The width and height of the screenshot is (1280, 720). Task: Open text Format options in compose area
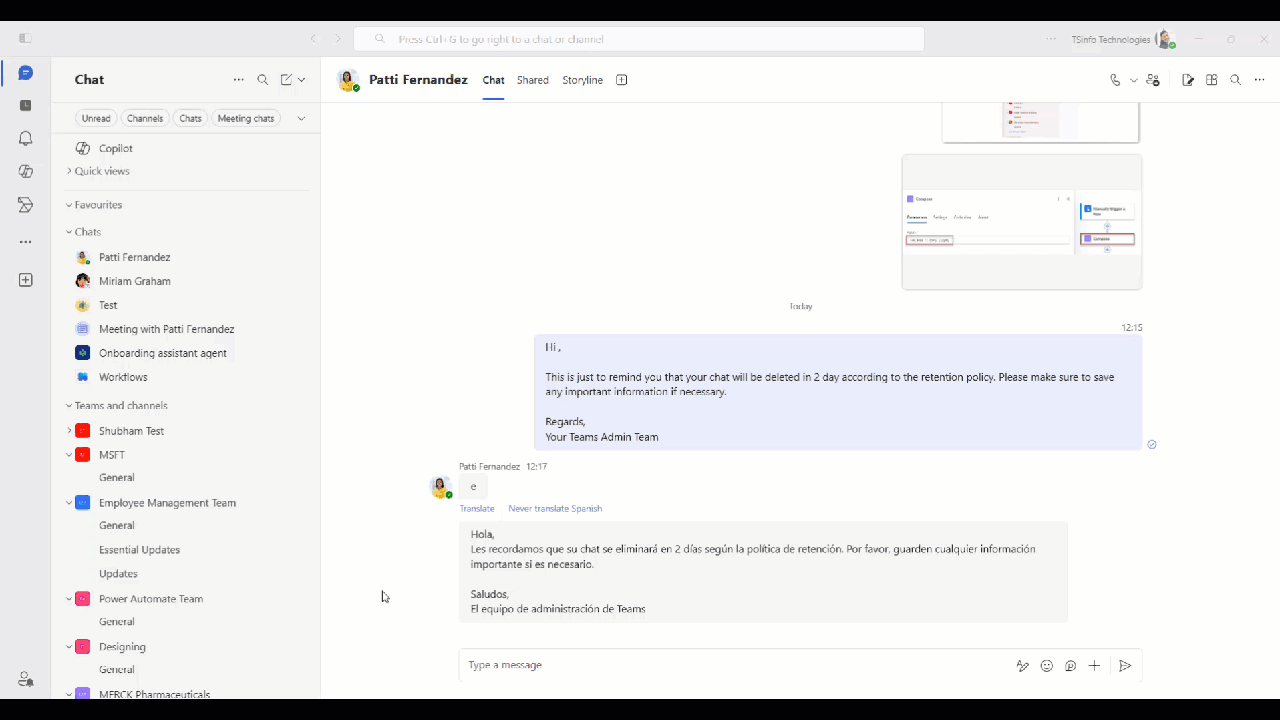point(1022,665)
